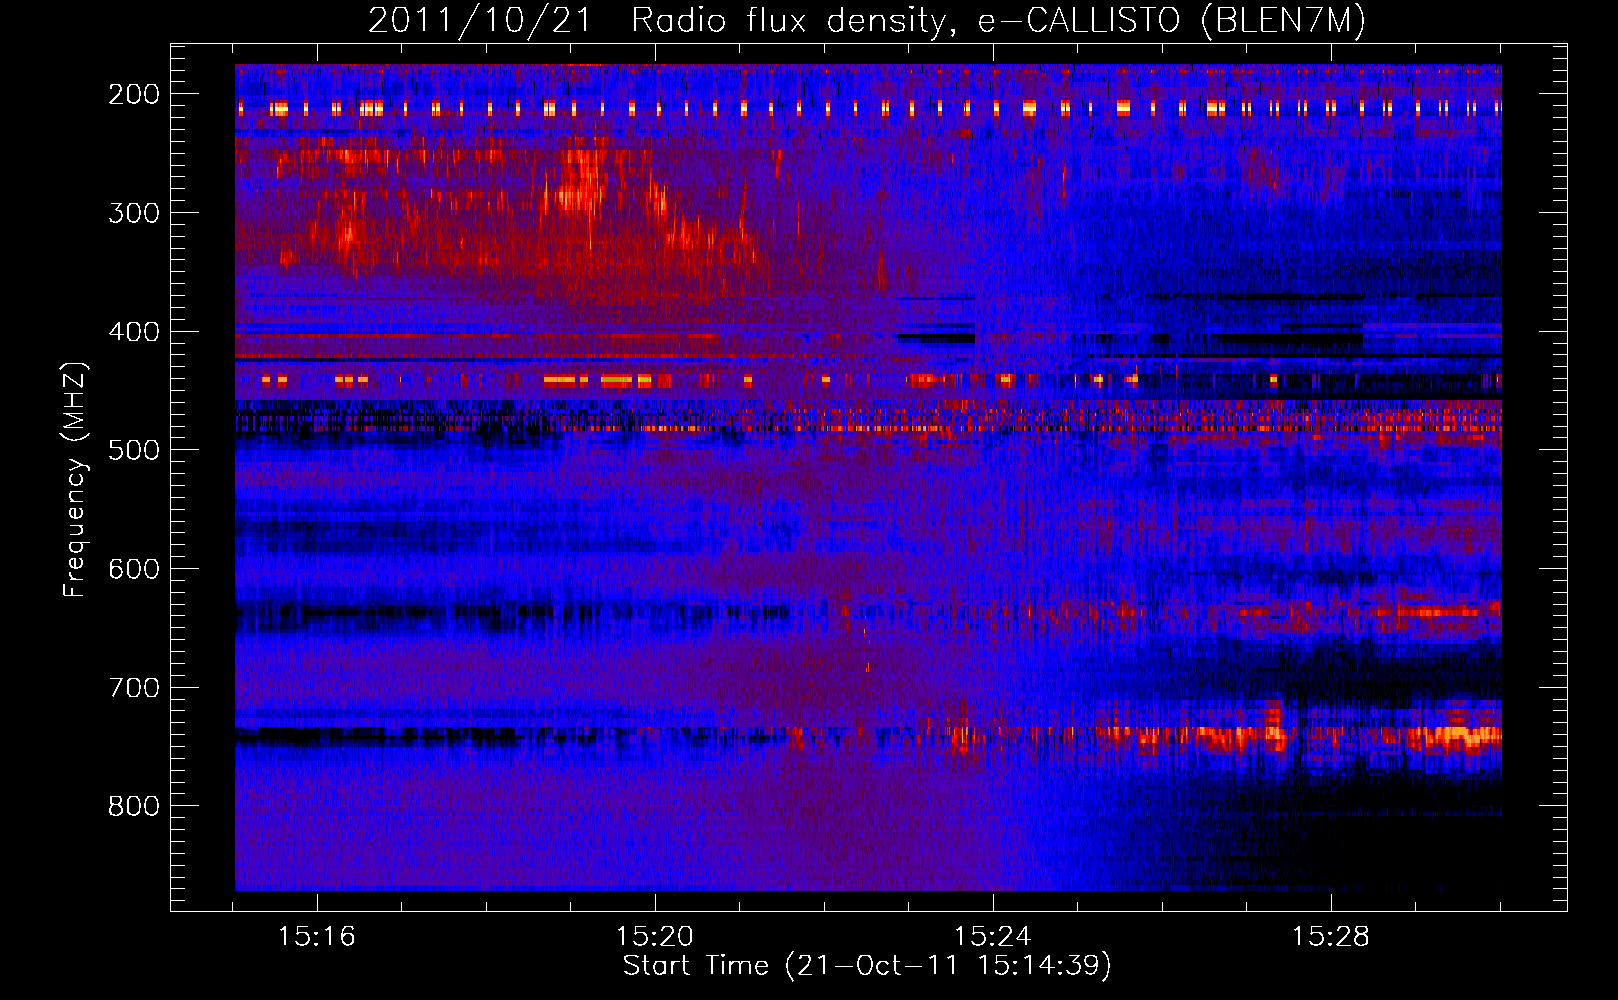Click the 15:16 time tick label

pos(317,937)
